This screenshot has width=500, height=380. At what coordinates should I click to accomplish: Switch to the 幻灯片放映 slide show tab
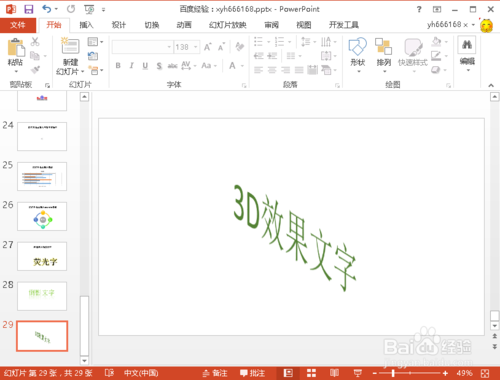click(228, 25)
